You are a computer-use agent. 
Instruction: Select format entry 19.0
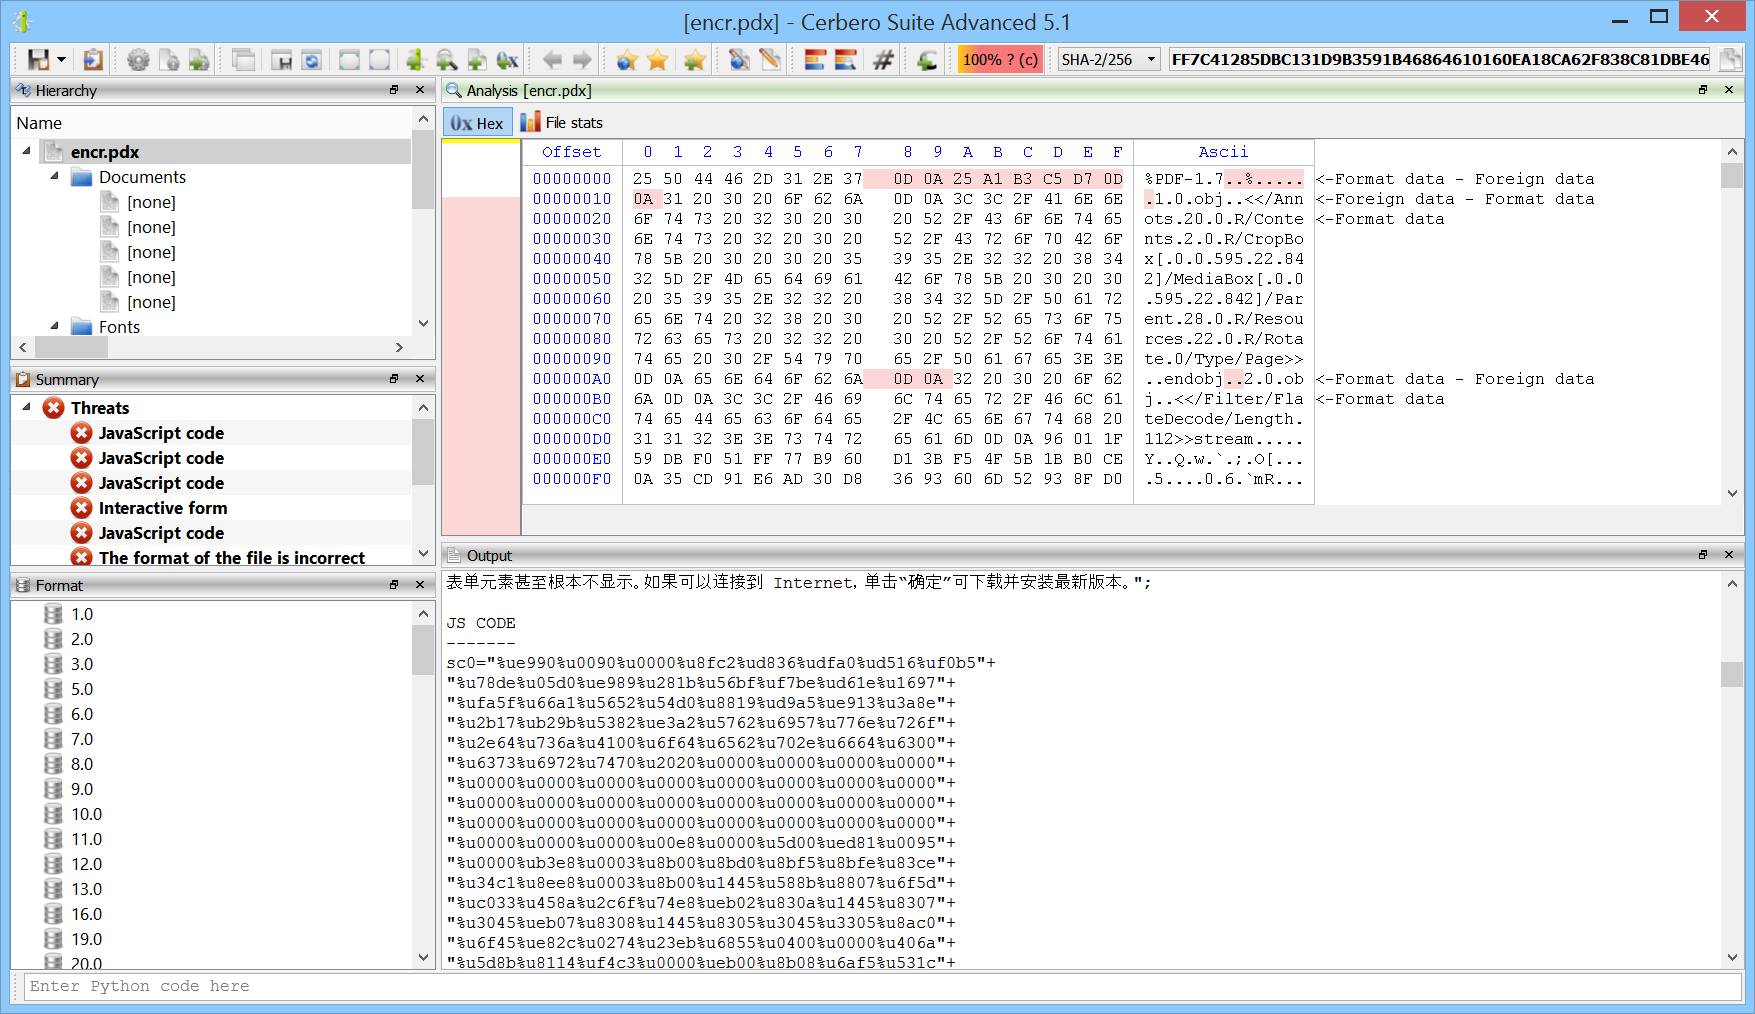point(86,939)
